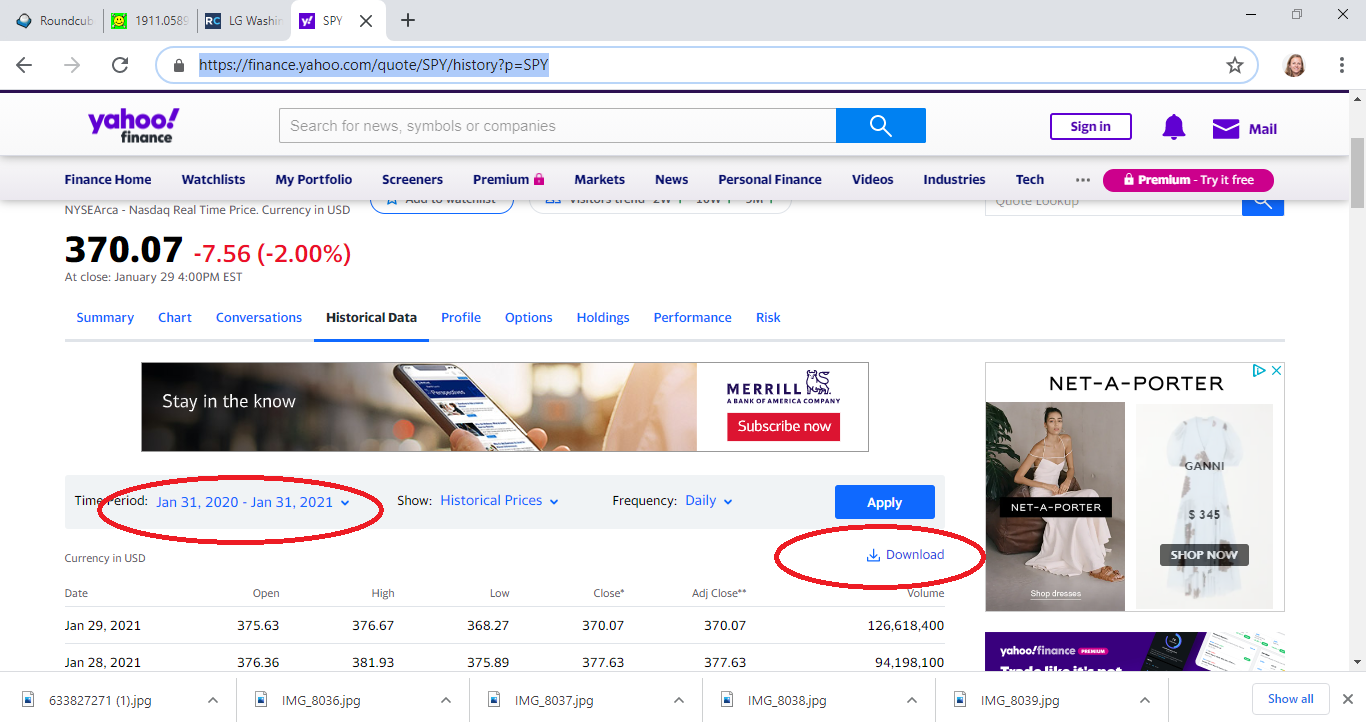The width and height of the screenshot is (1366, 728).
Task: Click the Yahoo Finance logo
Action: [134, 125]
